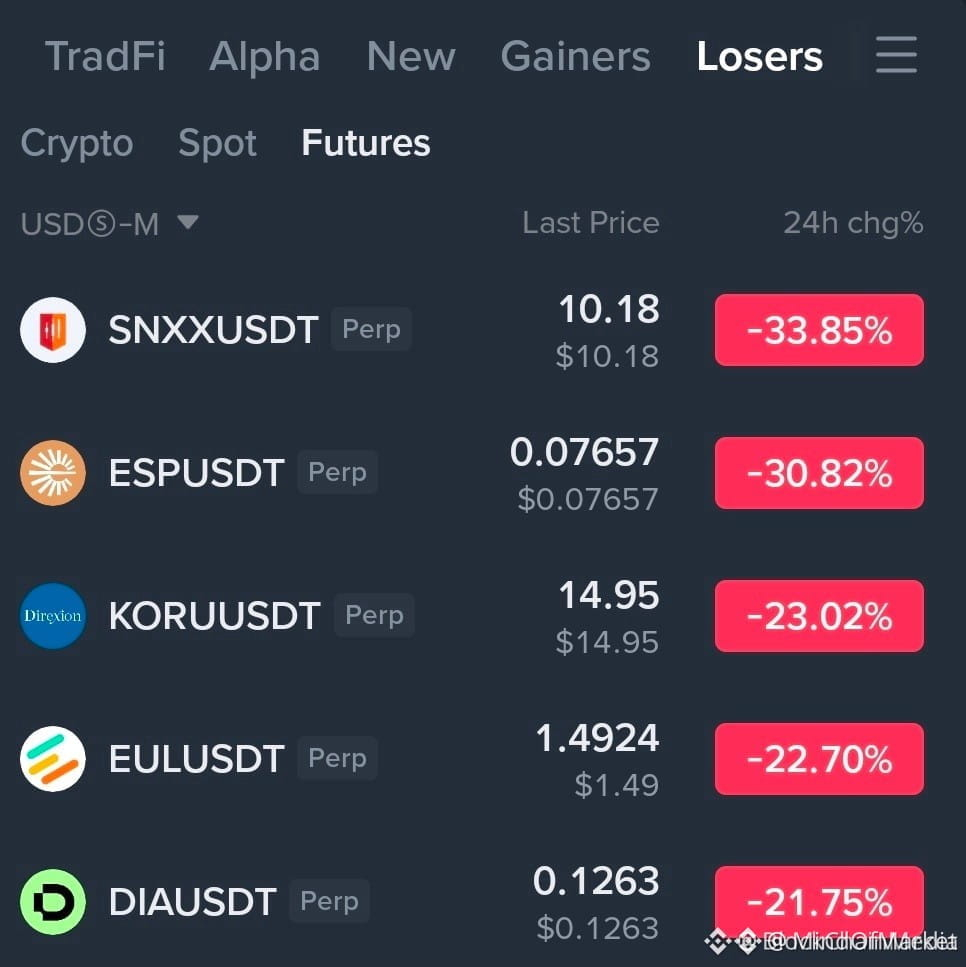The height and width of the screenshot is (967, 966).
Task: Toggle the -33.85% change badge
Action: click(819, 330)
